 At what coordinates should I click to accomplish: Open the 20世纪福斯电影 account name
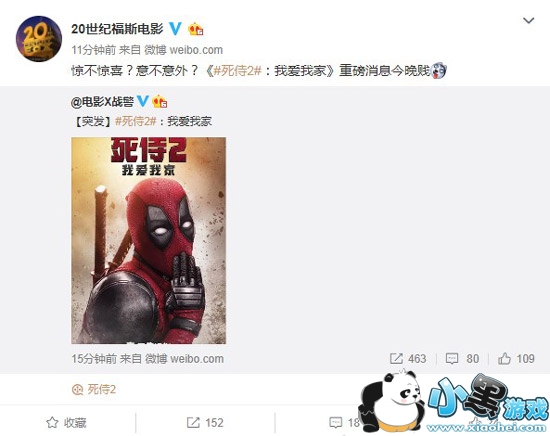[117, 29]
